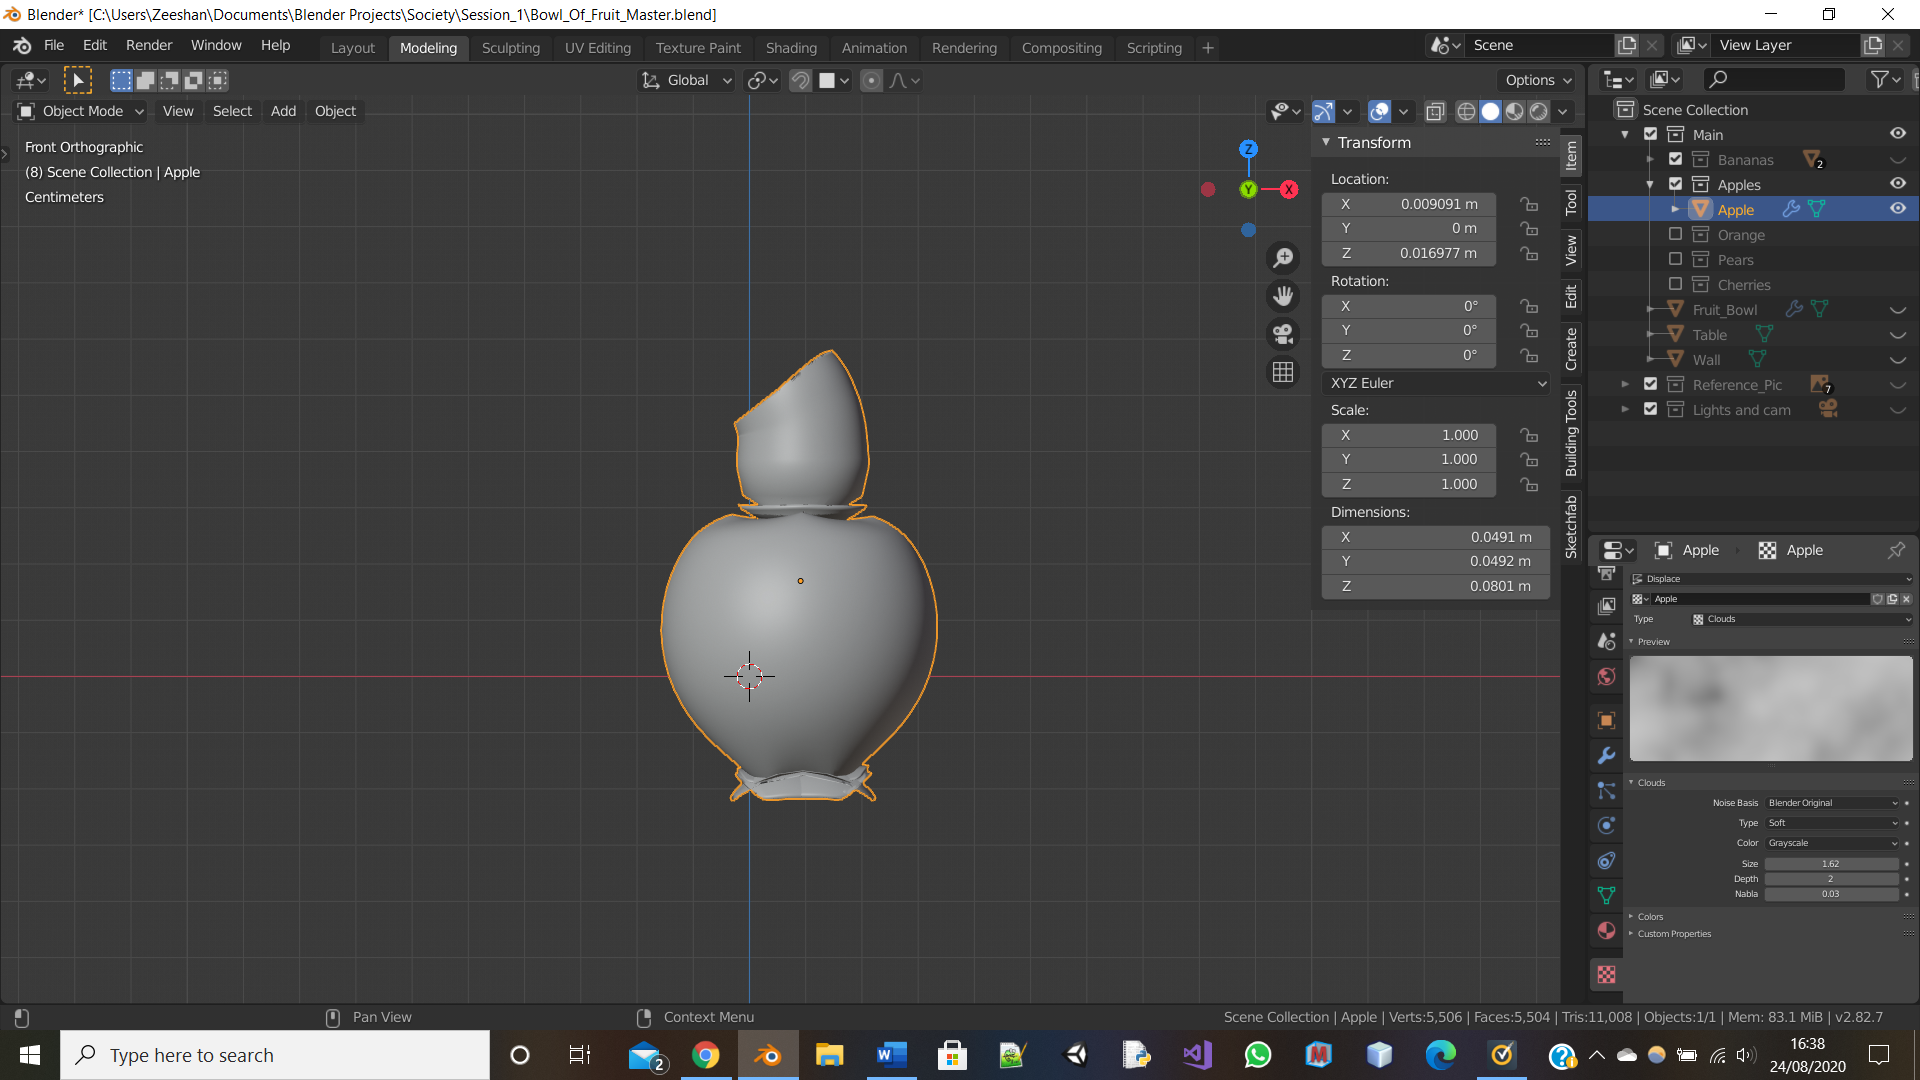This screenshot has height=1080, width=1920.
Task: Click the zoom magnifier viewport icon
Action: (1283, 258)
